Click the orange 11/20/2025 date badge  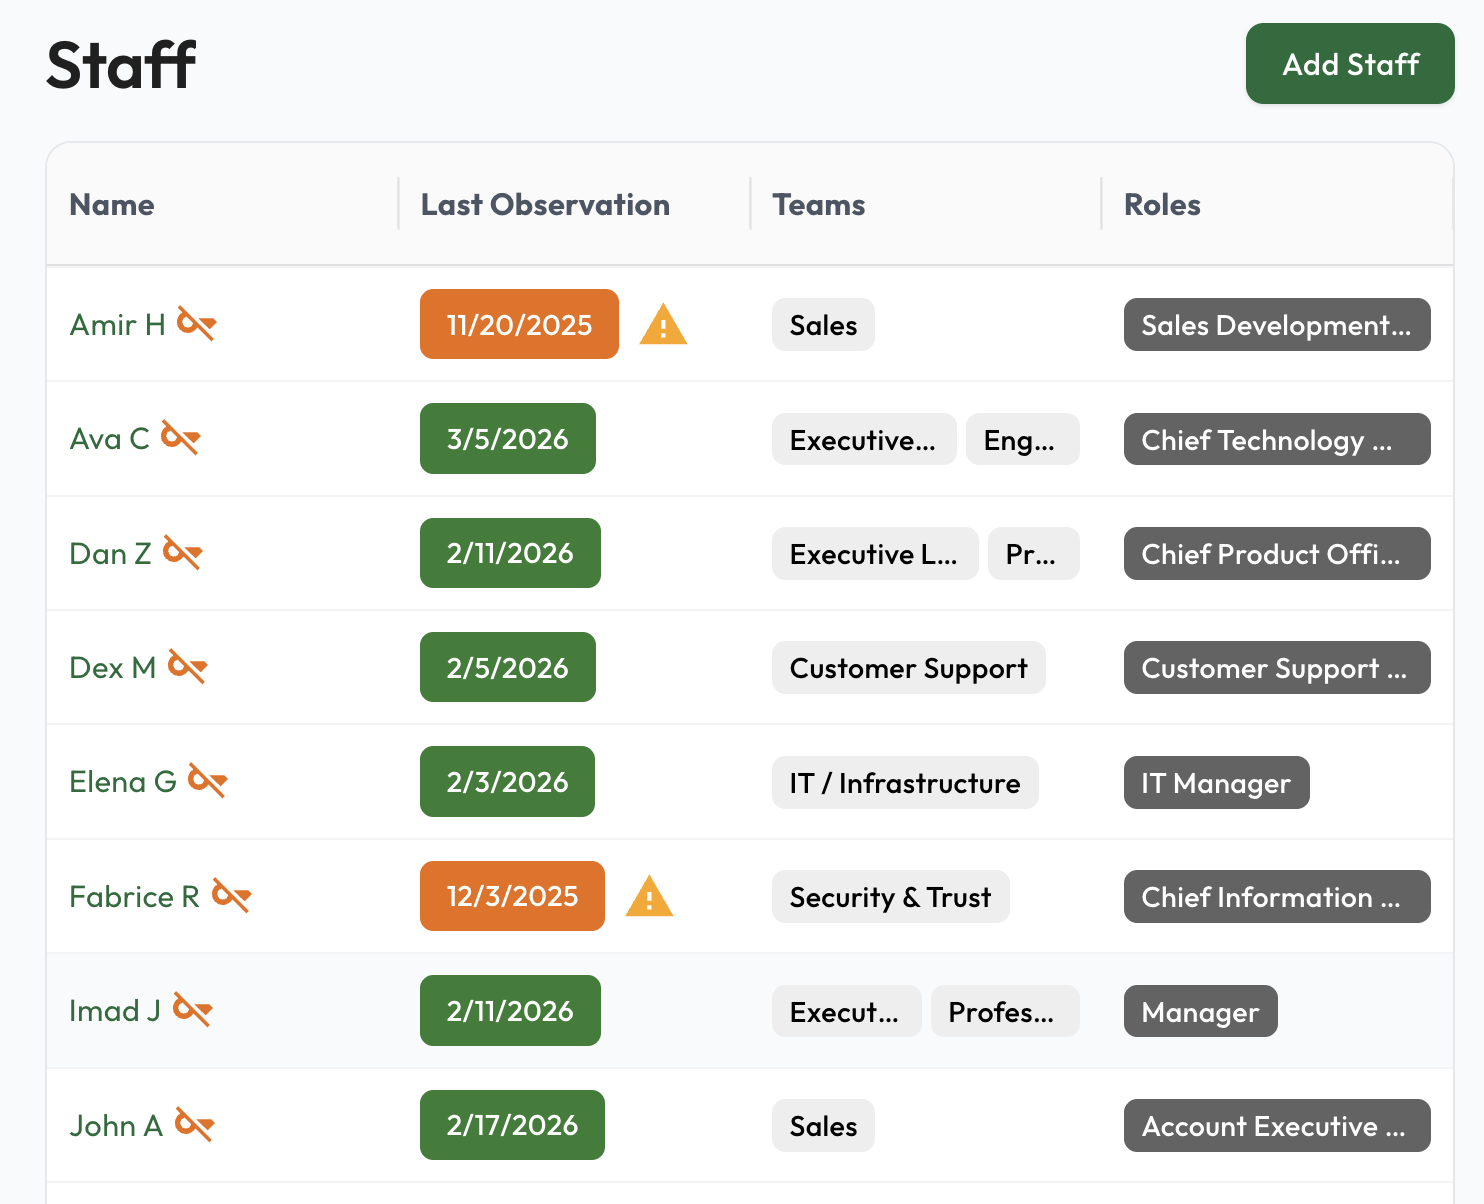click(518, 324)
